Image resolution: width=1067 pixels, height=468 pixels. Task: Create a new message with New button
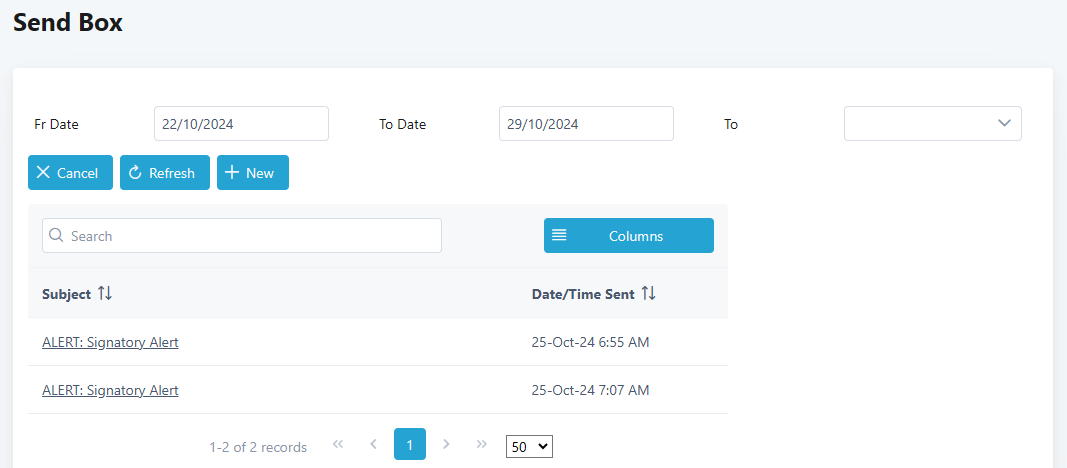coord(252,173)
